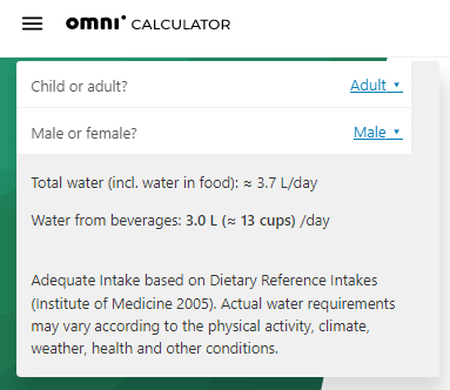Click the weather, health and other conditions line
The height and width of the screenshot is (390, 450).
(x=155, y=348)
